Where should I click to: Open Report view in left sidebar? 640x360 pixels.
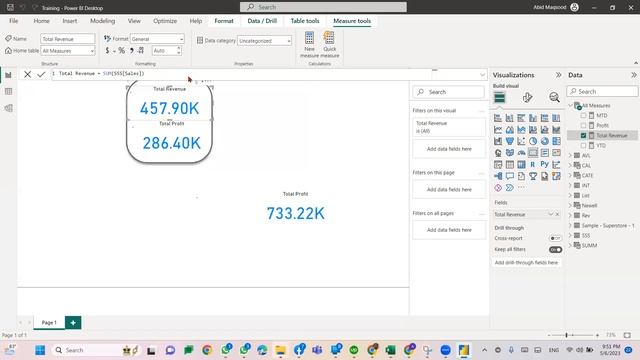8,75
